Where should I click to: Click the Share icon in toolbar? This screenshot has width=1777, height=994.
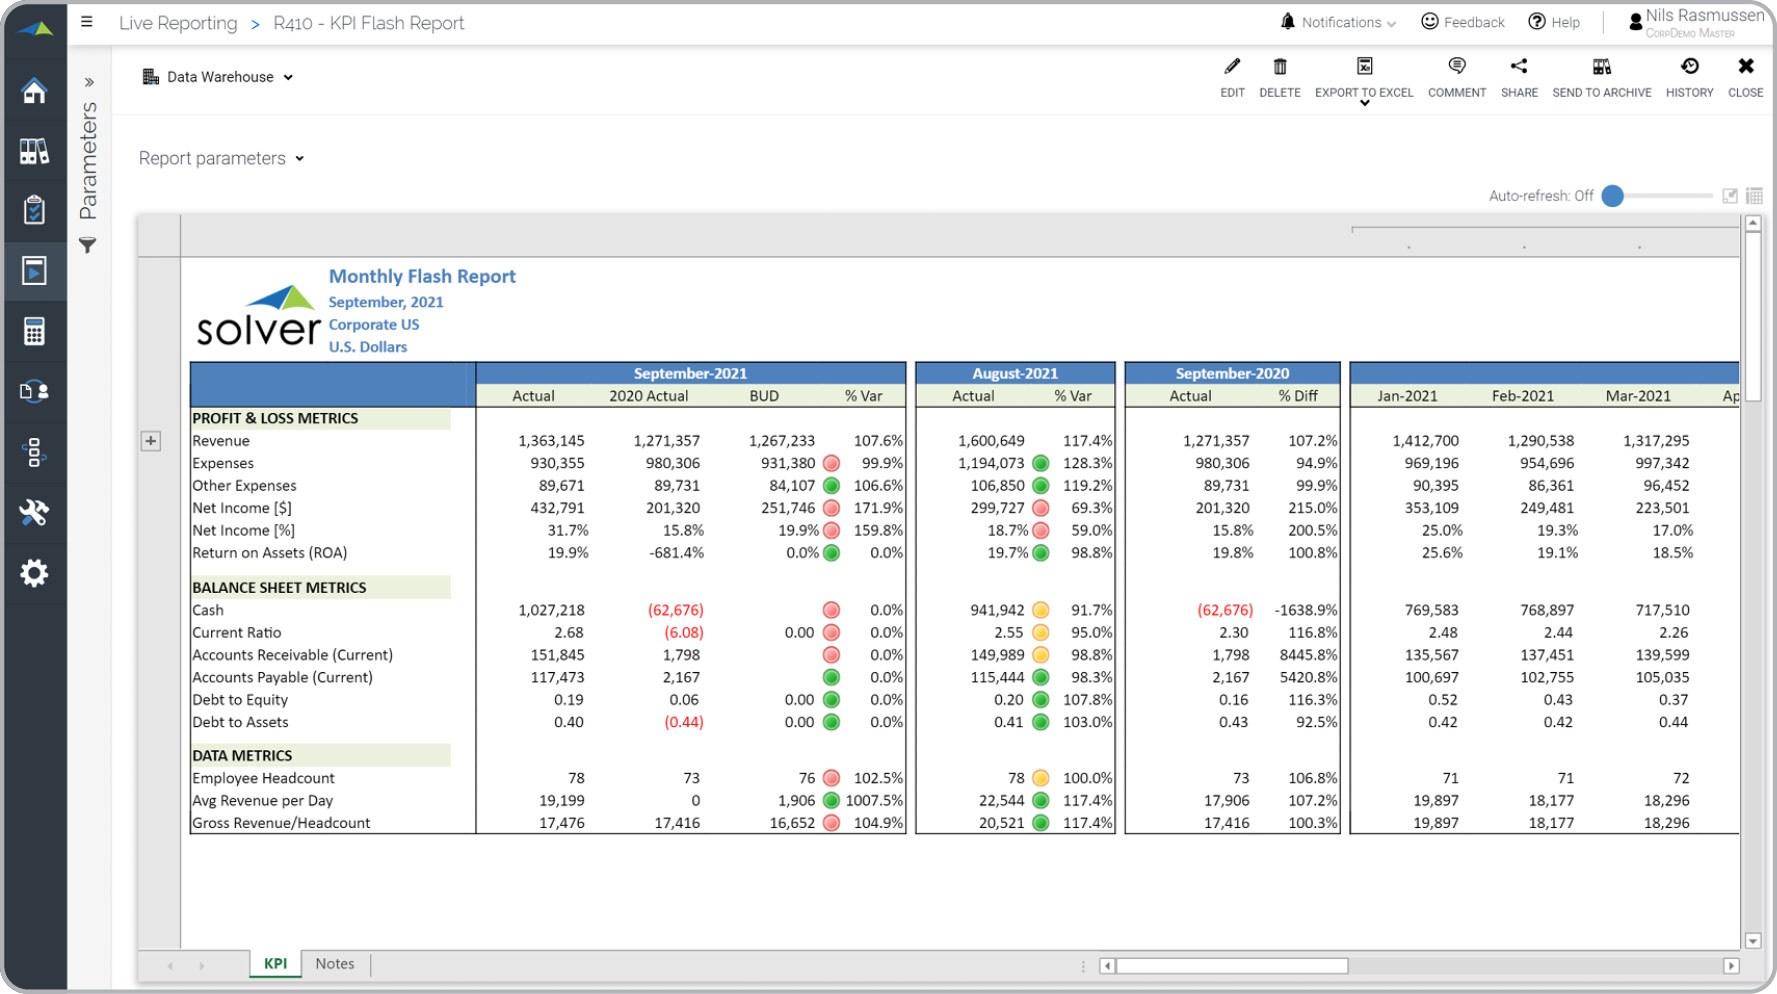point(1518,67)
